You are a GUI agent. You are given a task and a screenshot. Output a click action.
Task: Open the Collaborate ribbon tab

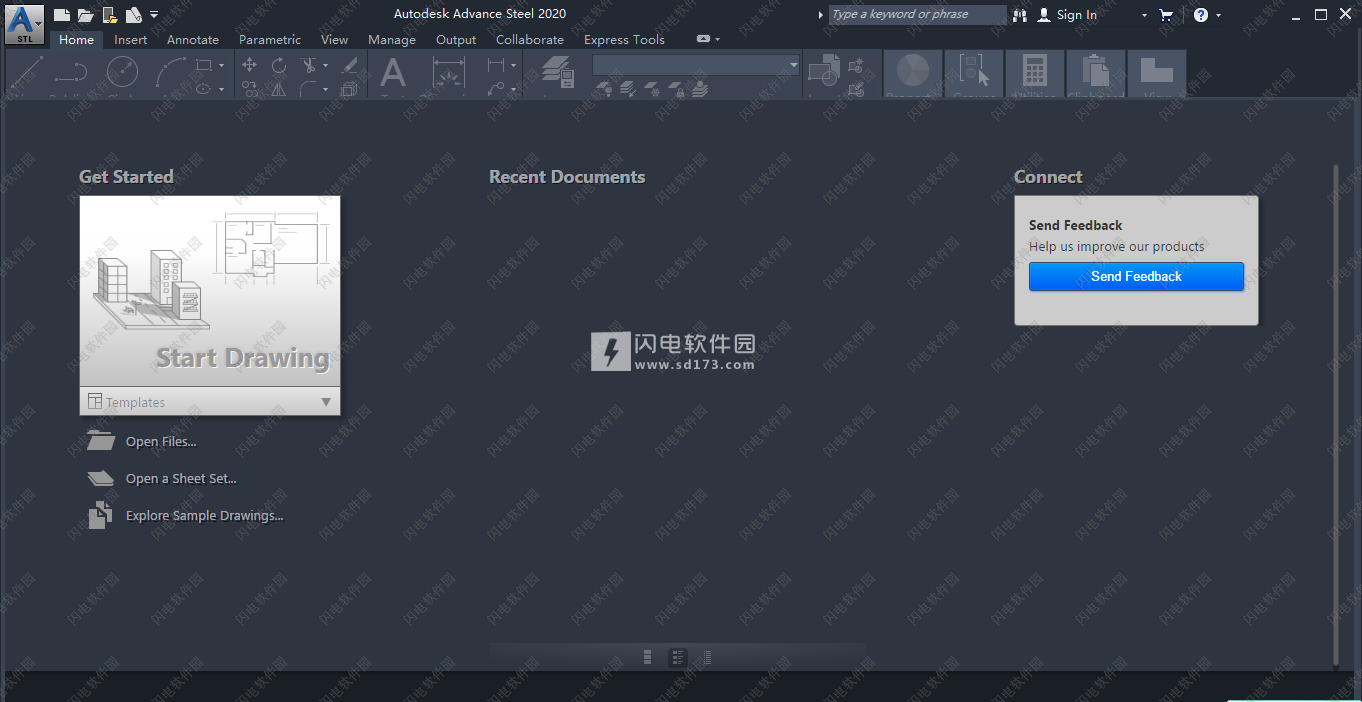[530, 40]
